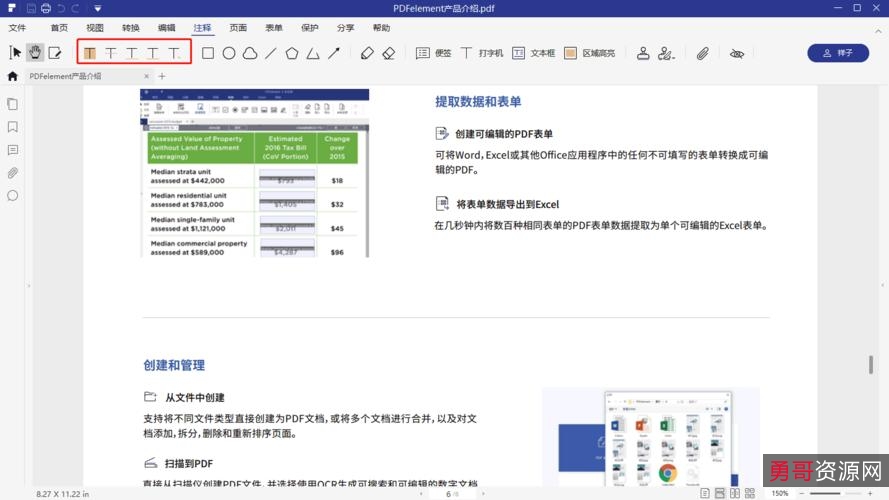Open a new tab with plus

(162, 76)
